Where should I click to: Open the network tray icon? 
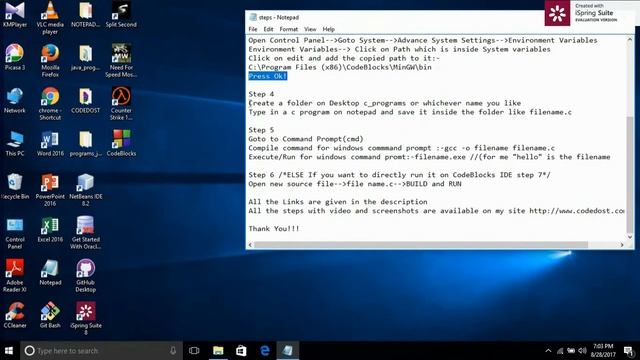coord(560,351)
